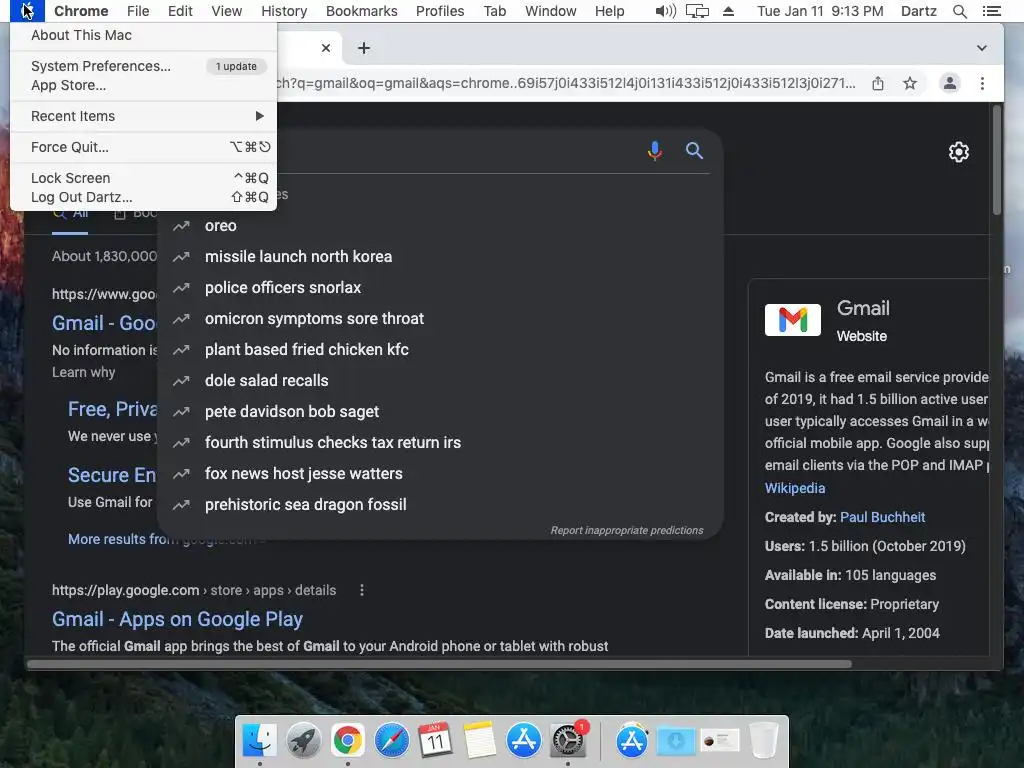Open the History menu
Screen dimensions: 1024x768
tap(284, 11)
